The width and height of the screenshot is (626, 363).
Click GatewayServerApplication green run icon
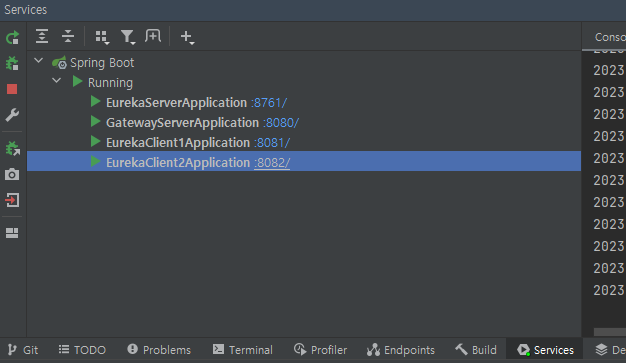point(95,121)
